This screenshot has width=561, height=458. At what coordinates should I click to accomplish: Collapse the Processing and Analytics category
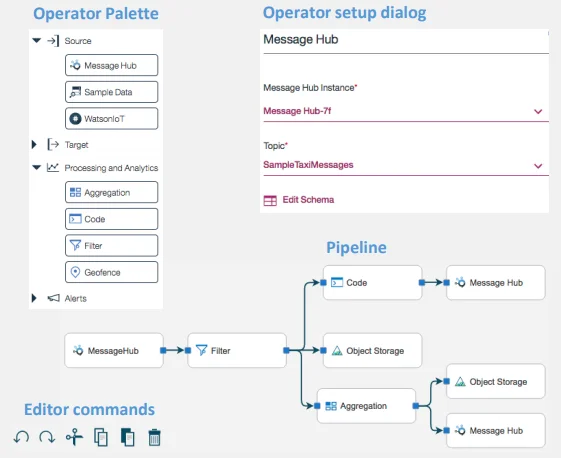pos(36,167)
